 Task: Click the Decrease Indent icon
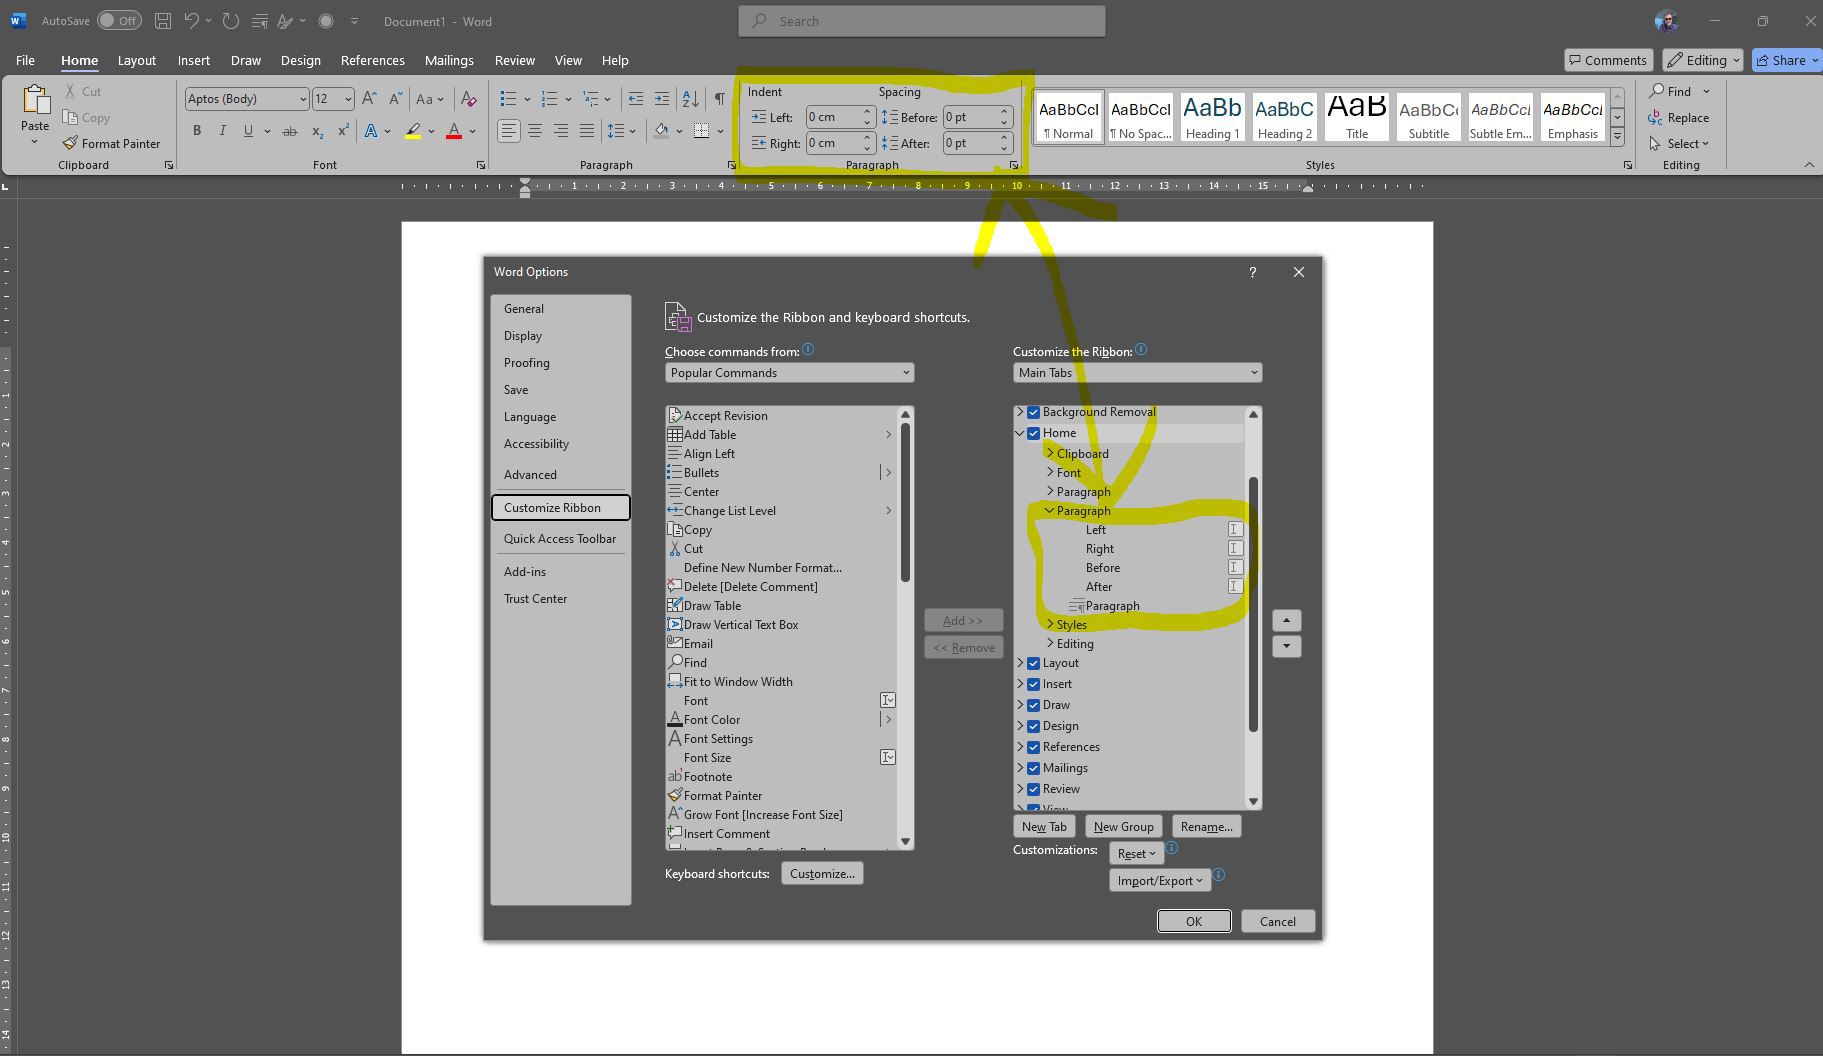(x=635, y=98)
